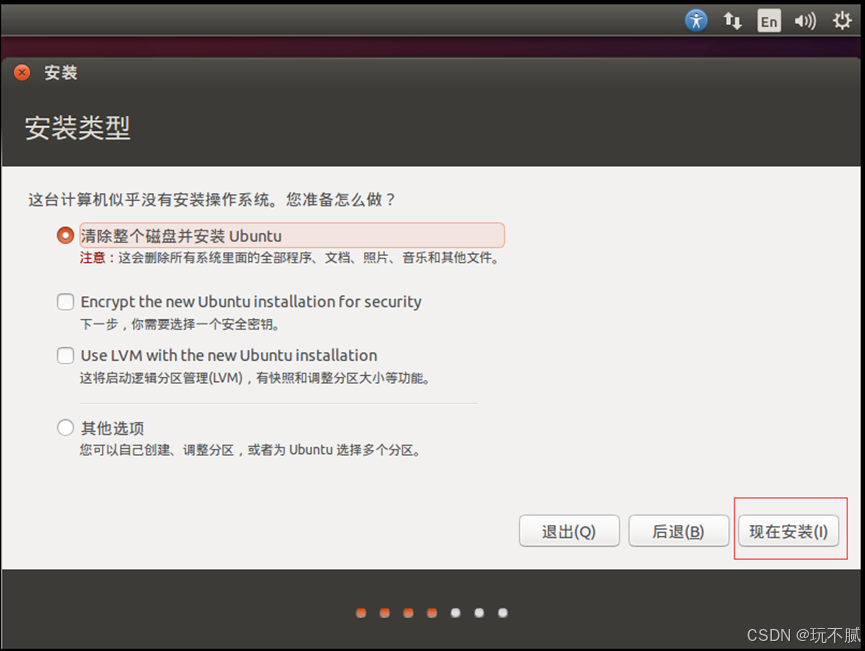Image resolution: width=865 pixels, height=651 pixels.
Task: Enable Use LVM with new installation checkbox
Action: (65, 355)
